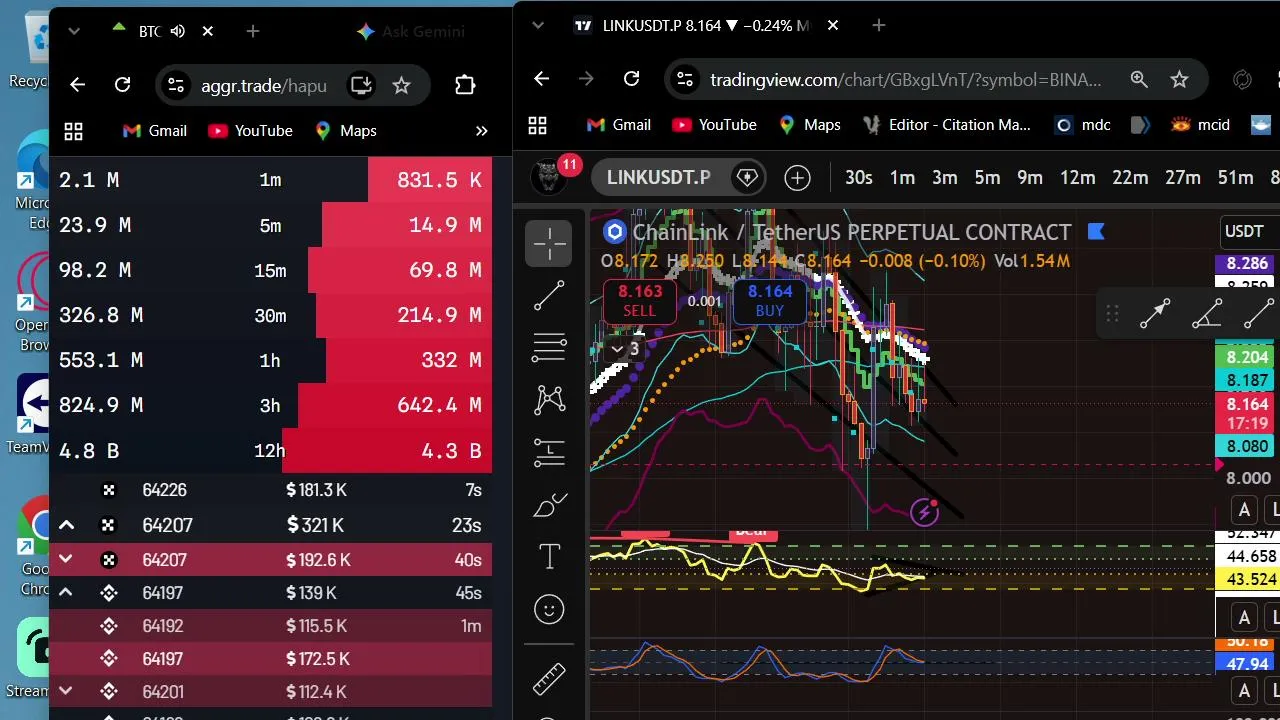Select the 5m chart interval

pos(987,178)
